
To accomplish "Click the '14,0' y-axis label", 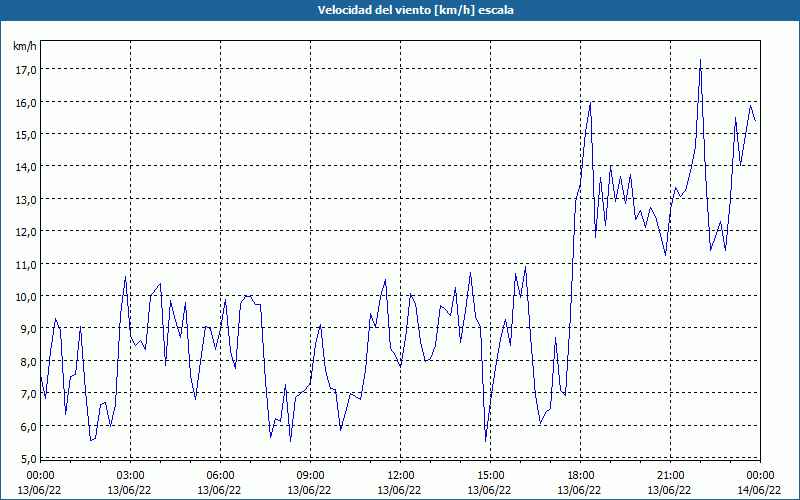I will coord(26,167).
